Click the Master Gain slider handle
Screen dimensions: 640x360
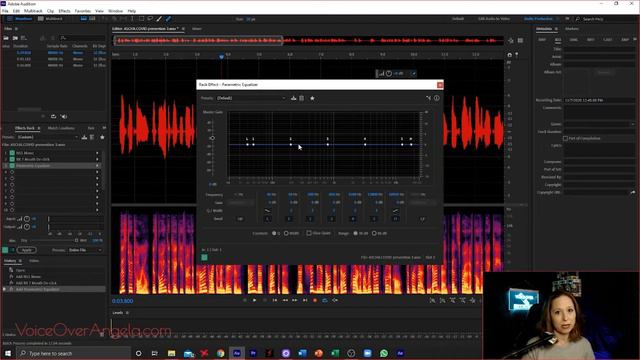pos(212,138)
